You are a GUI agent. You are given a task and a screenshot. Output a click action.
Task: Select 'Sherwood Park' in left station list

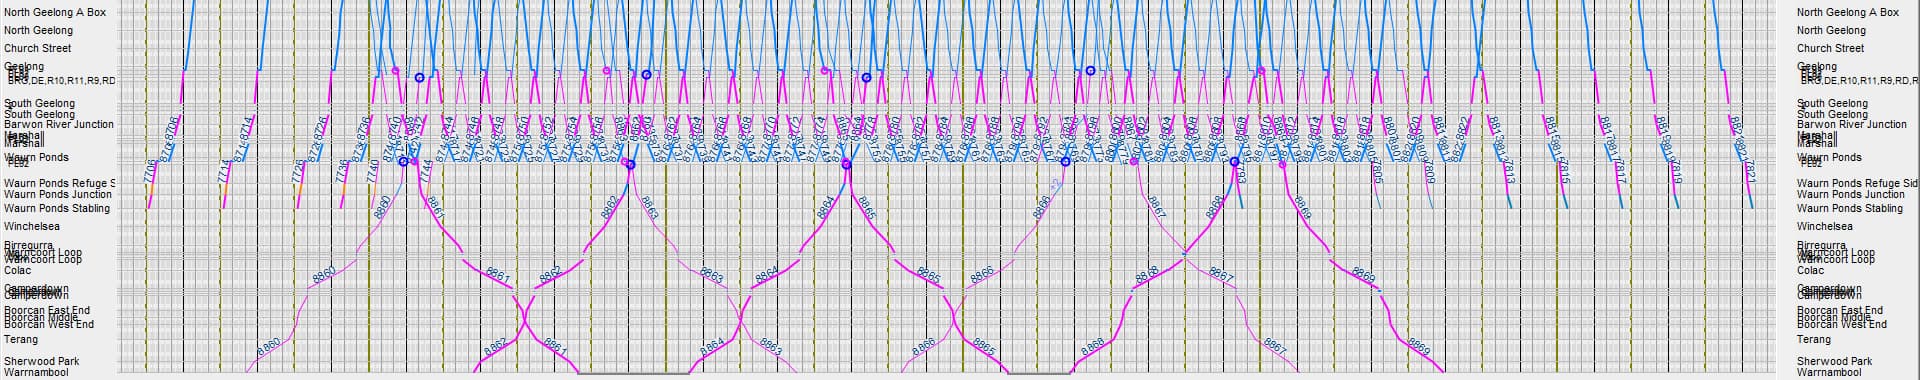click(x=42, y=361)
